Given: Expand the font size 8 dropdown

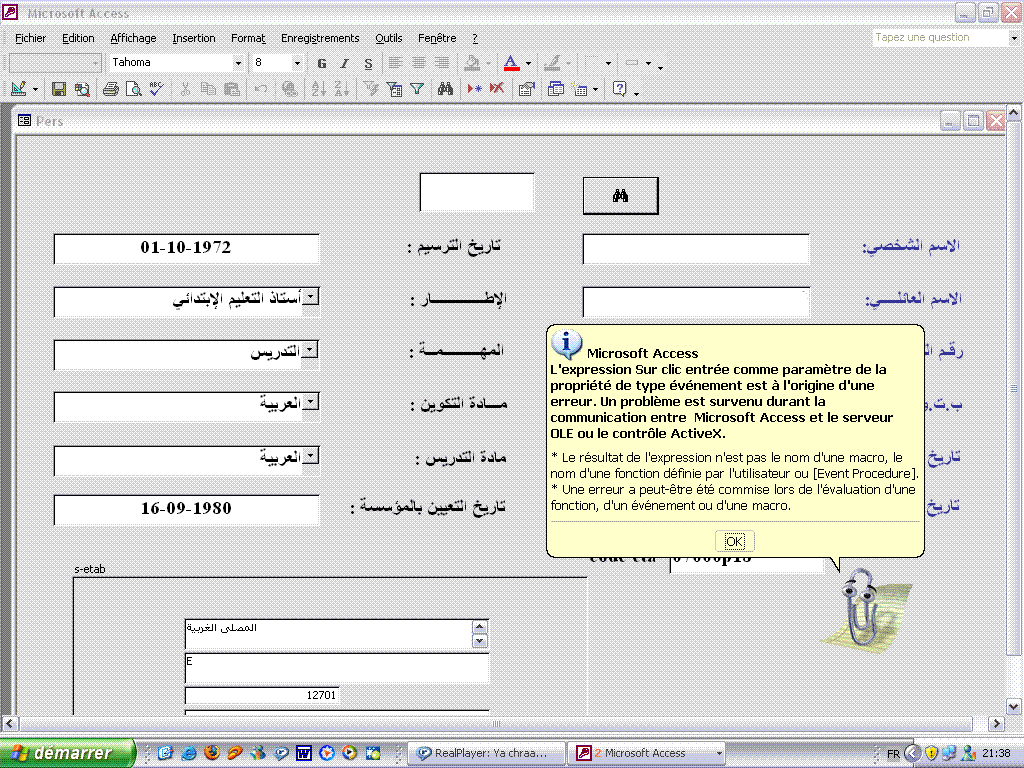Looking at the screenshot, I should [x=297, y=63].
